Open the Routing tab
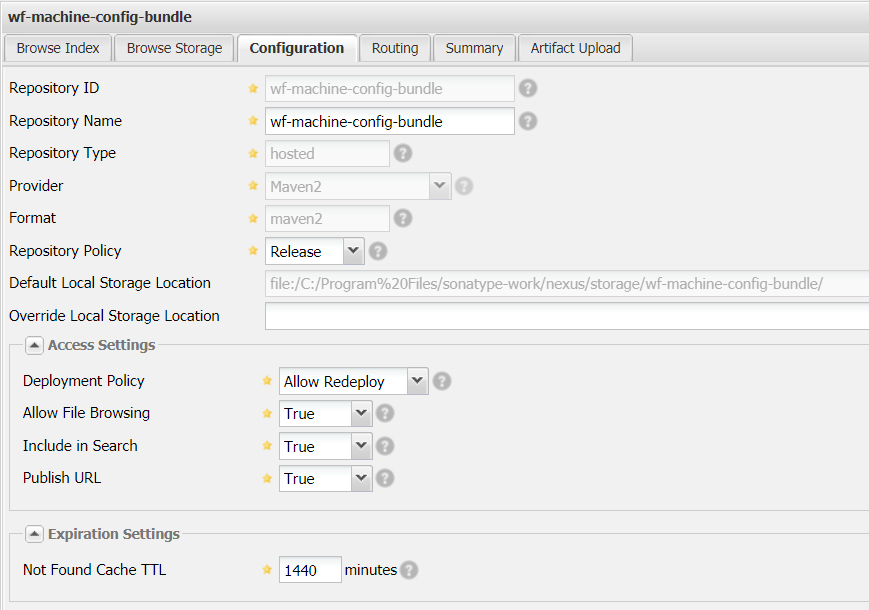The image size is (869, 610). click(x=395, y=48)
